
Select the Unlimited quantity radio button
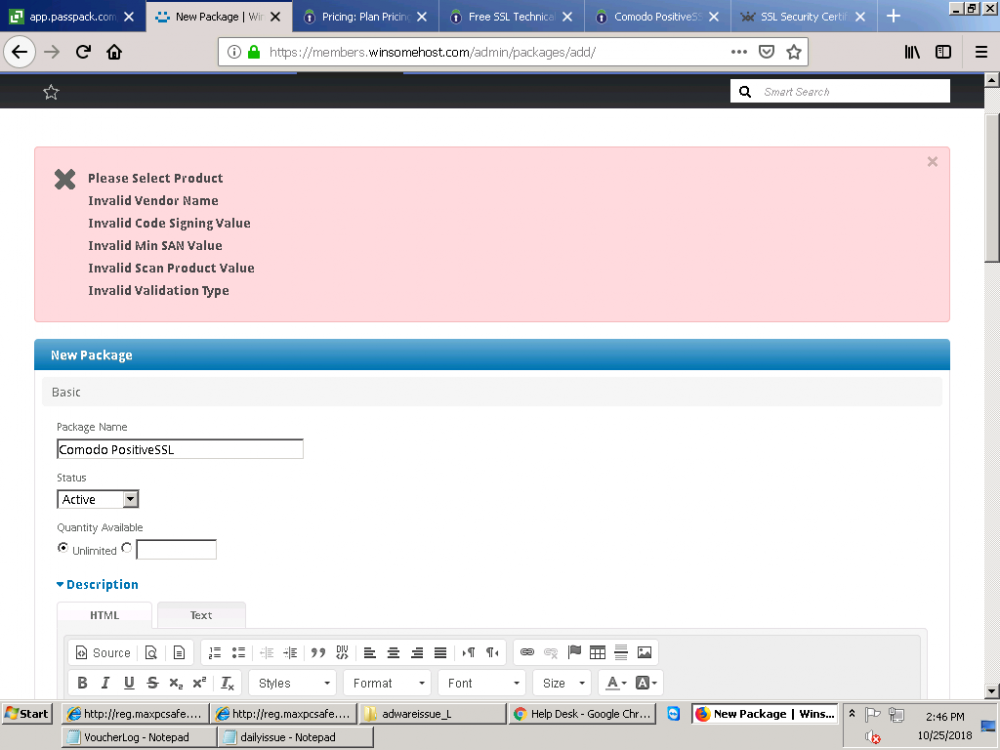coord(62,548)
